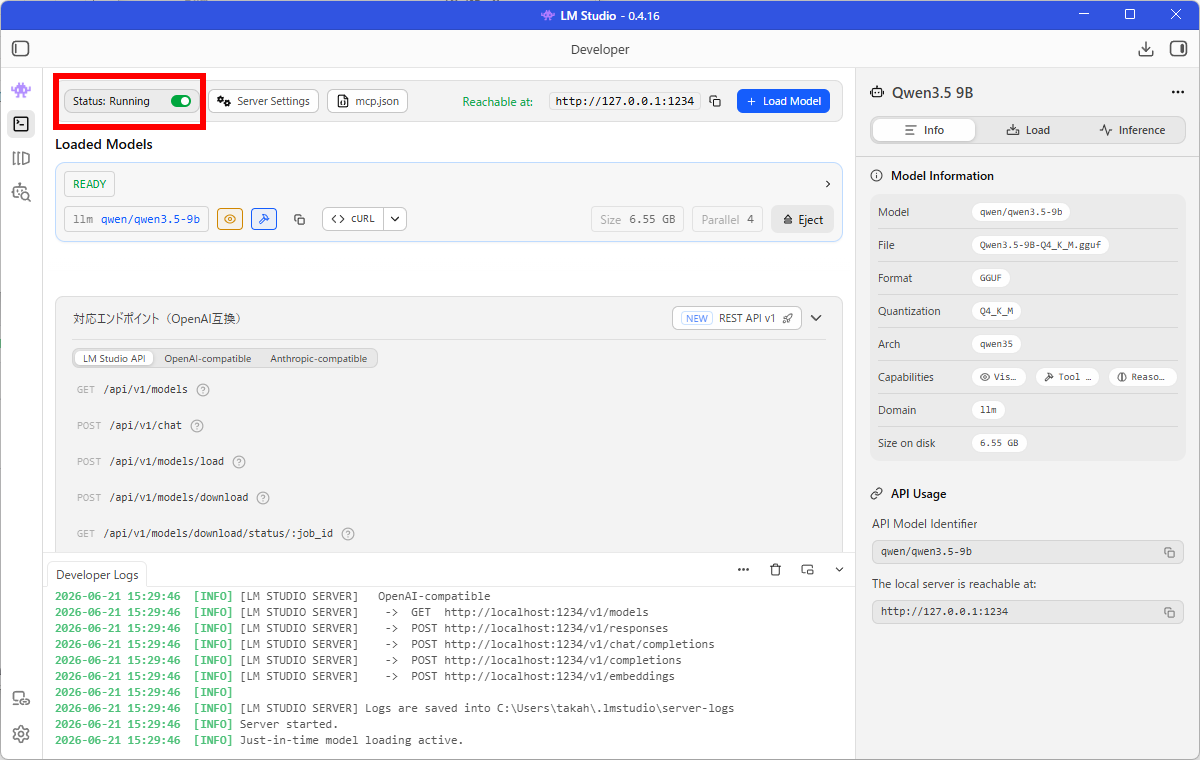Click the help icon next to /api/v1/models/load
The height and width of the screenshot is (760, 1200).
click(x=239, y=462)
